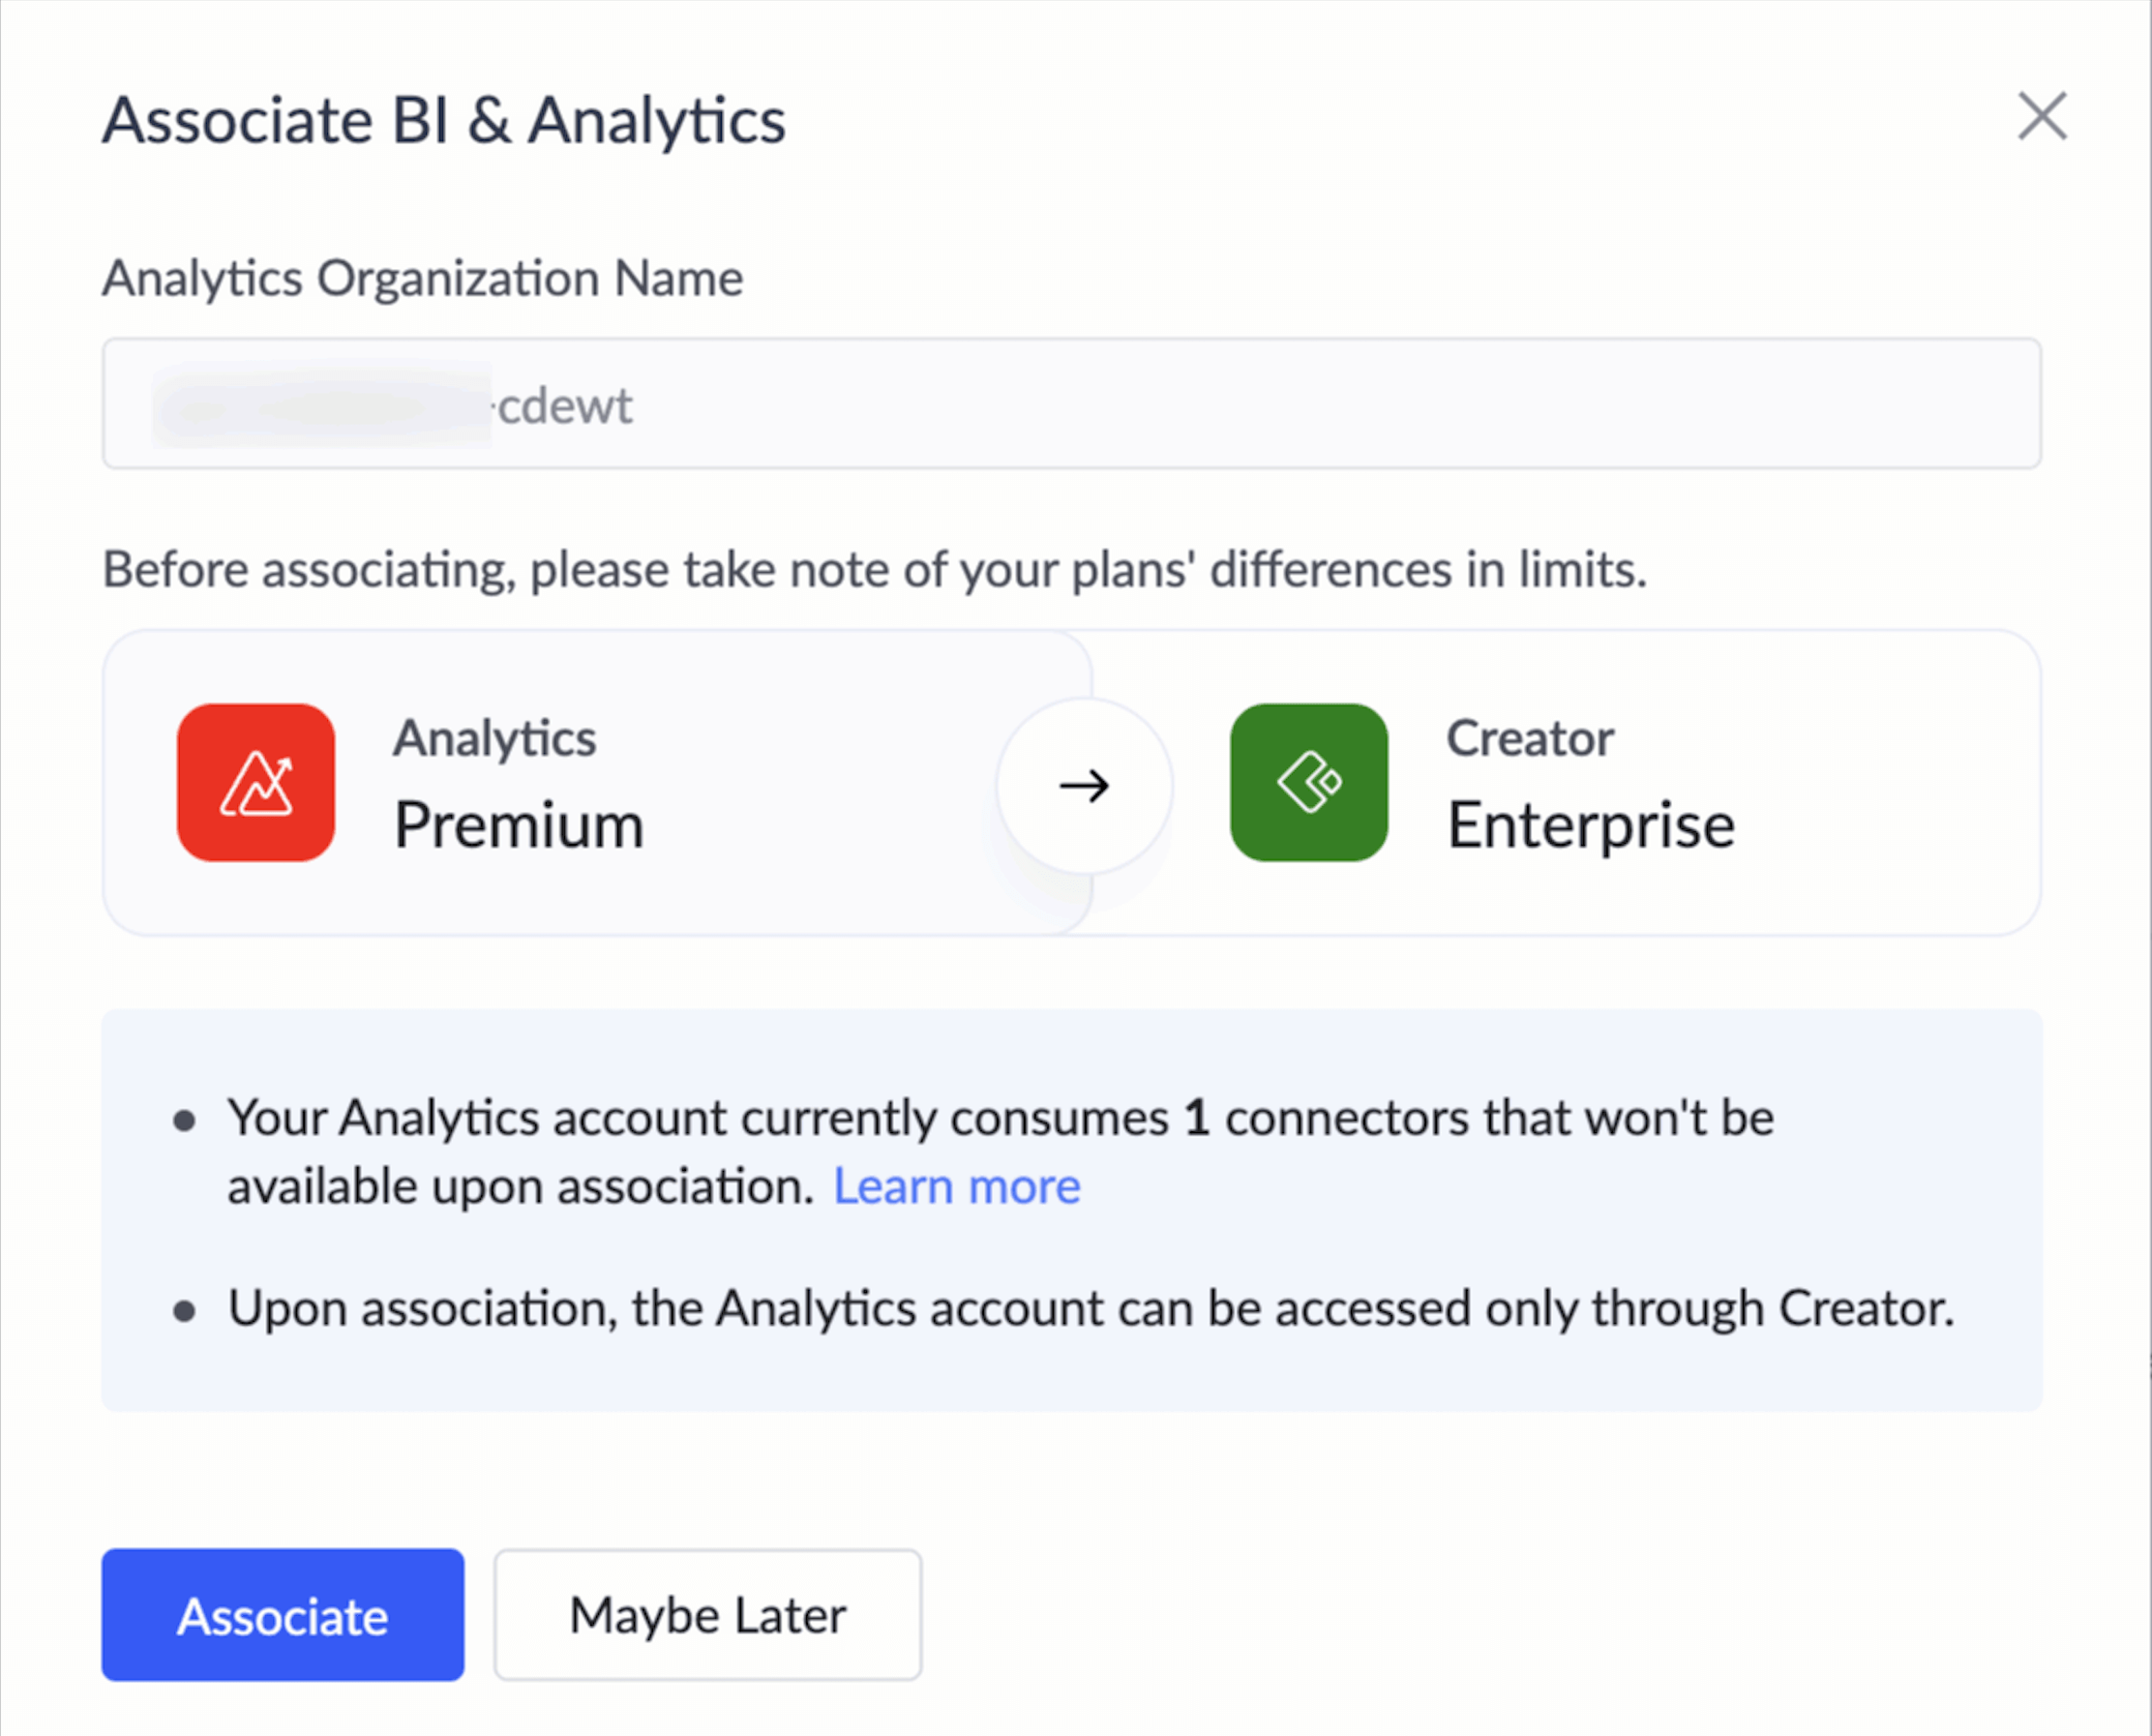Click the 'accessed only through Creator' note
The image size is (2152, 1736).
pyautogui.click(x=1090, y=1308)
